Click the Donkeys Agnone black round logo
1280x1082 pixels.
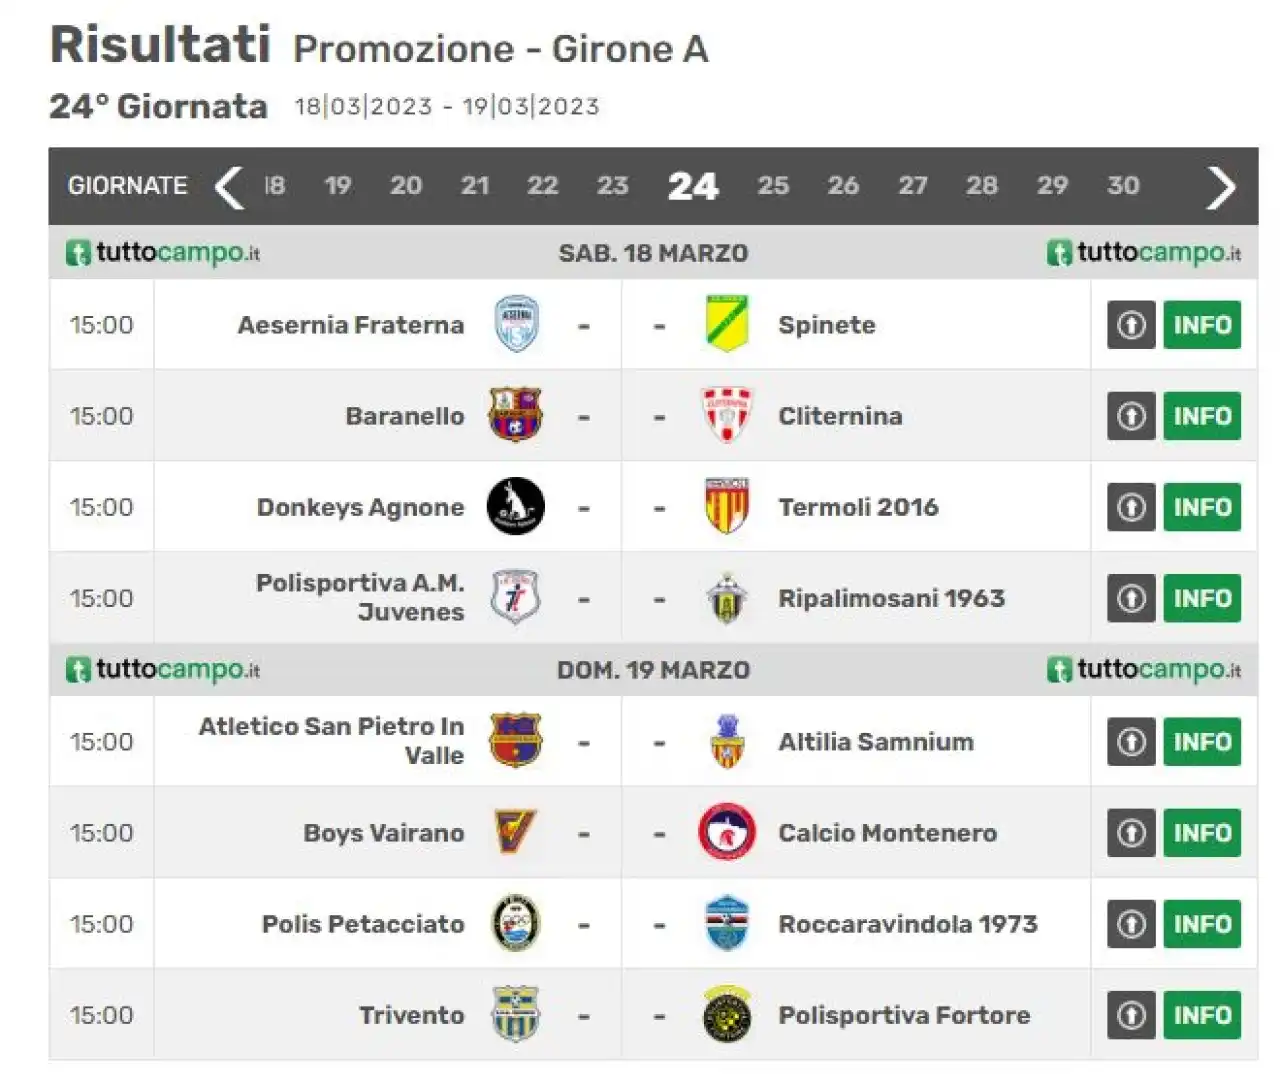click(x=516, y=507)
